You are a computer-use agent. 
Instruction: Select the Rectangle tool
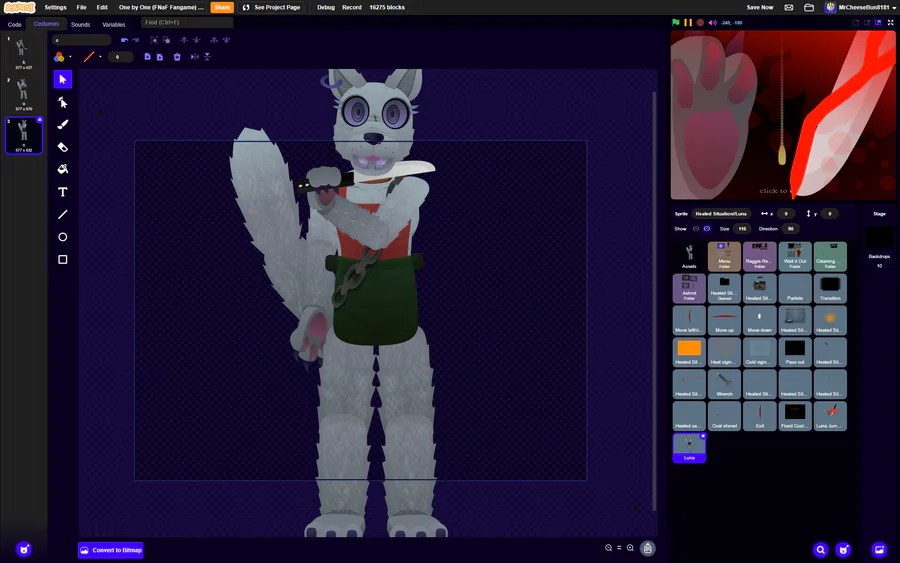pos(63,259)
